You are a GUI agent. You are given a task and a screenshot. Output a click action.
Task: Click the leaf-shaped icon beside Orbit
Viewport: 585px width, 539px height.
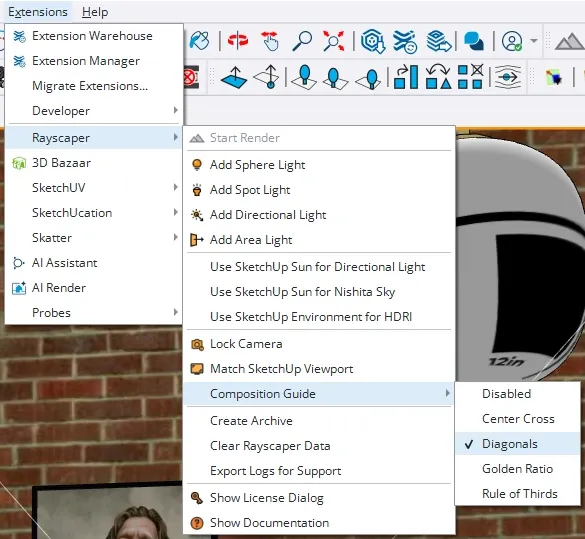coord(200,40)
